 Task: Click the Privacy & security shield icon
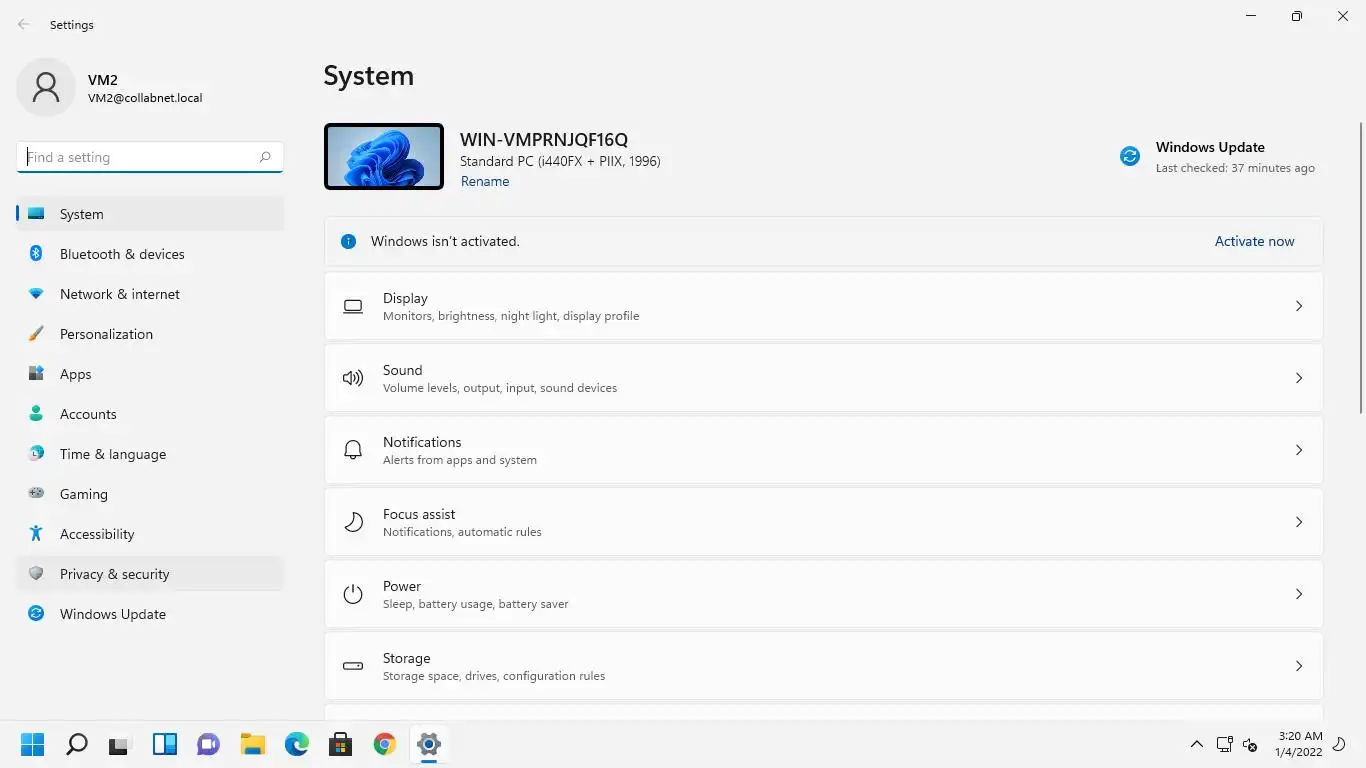tap(36, 574)
